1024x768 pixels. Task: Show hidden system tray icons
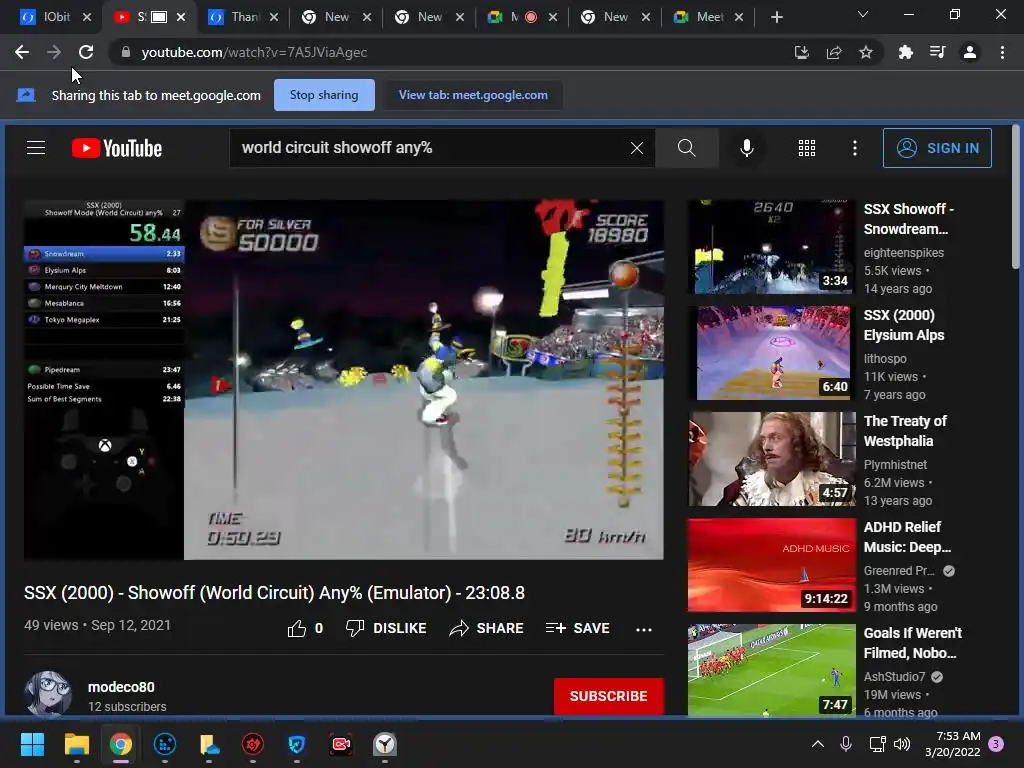[x=817, y=744]
